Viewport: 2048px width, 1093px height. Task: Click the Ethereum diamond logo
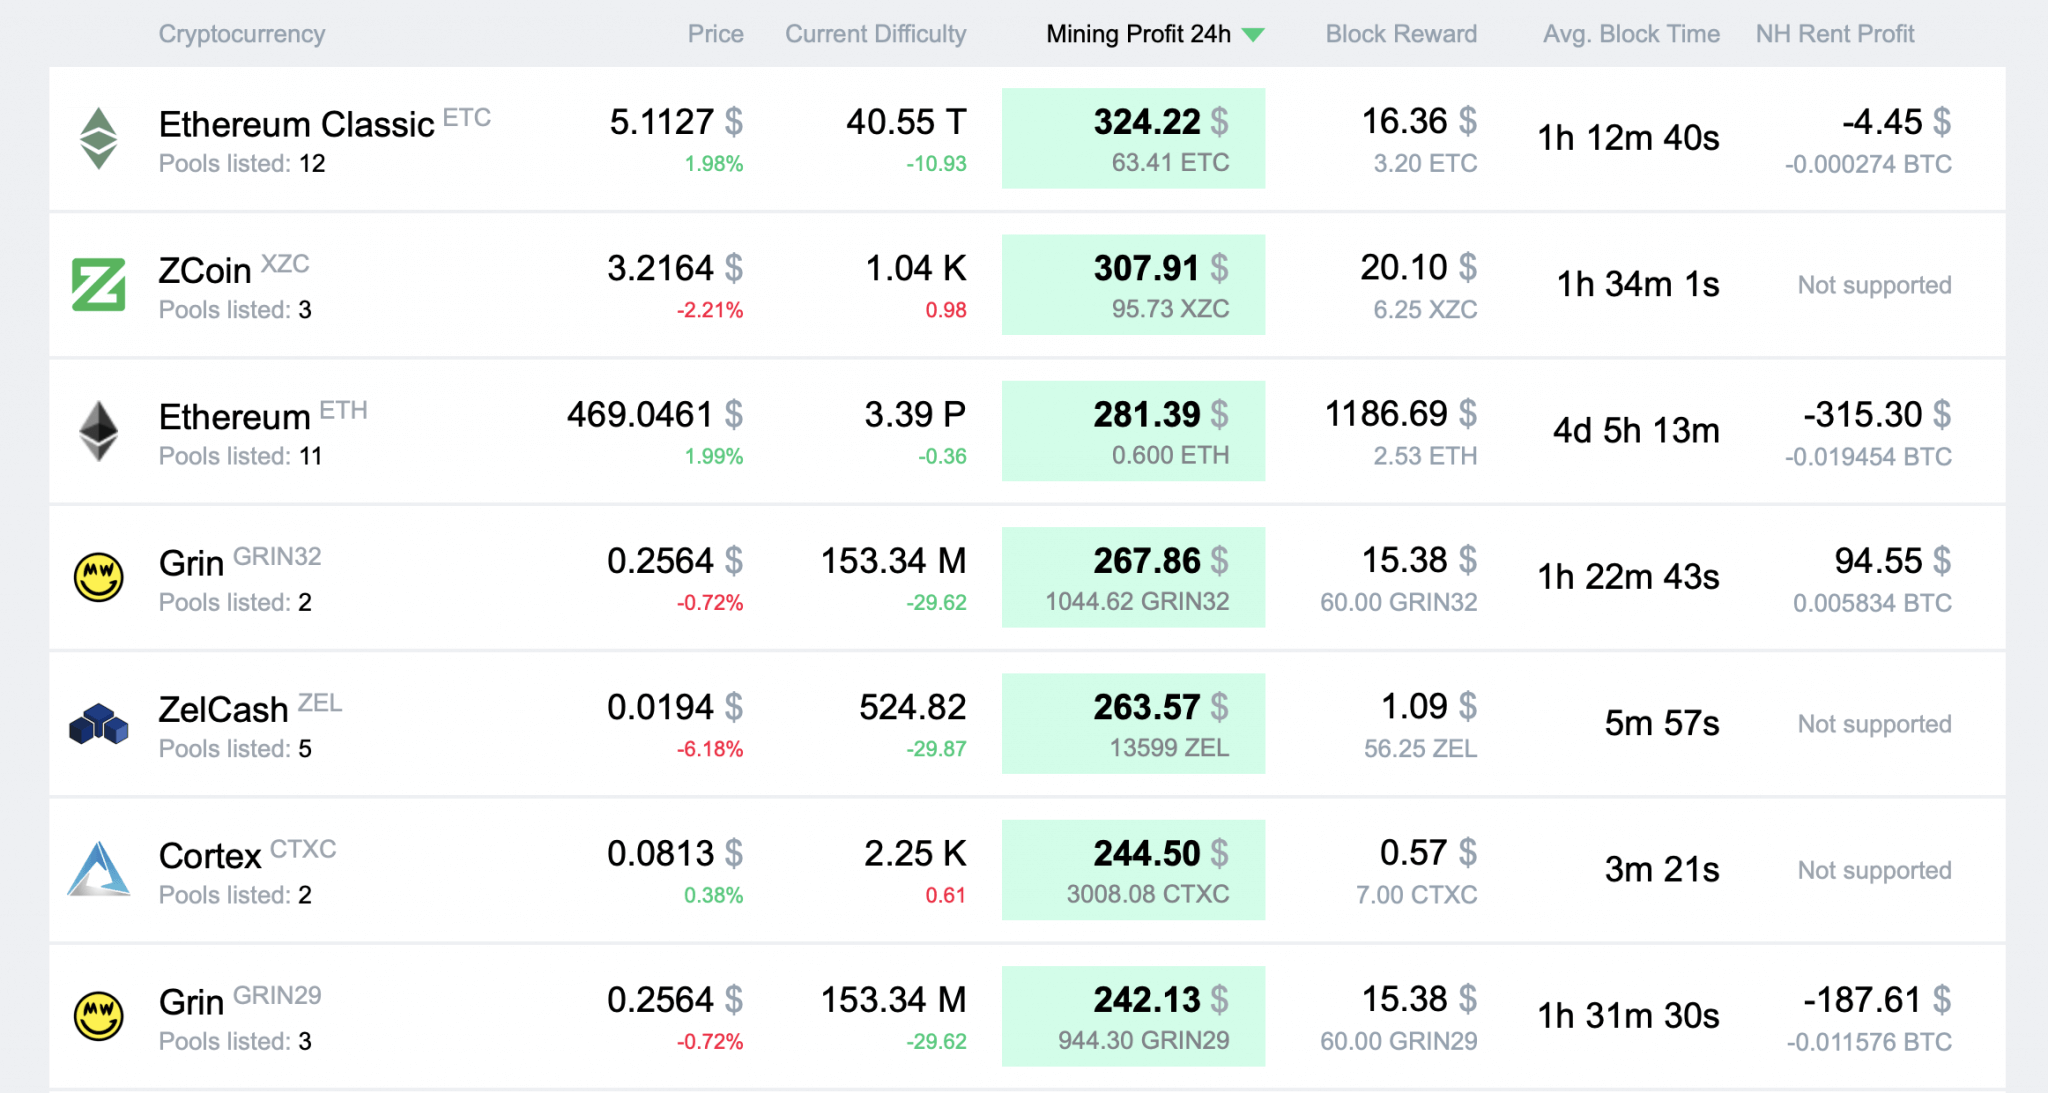point(100,431)
